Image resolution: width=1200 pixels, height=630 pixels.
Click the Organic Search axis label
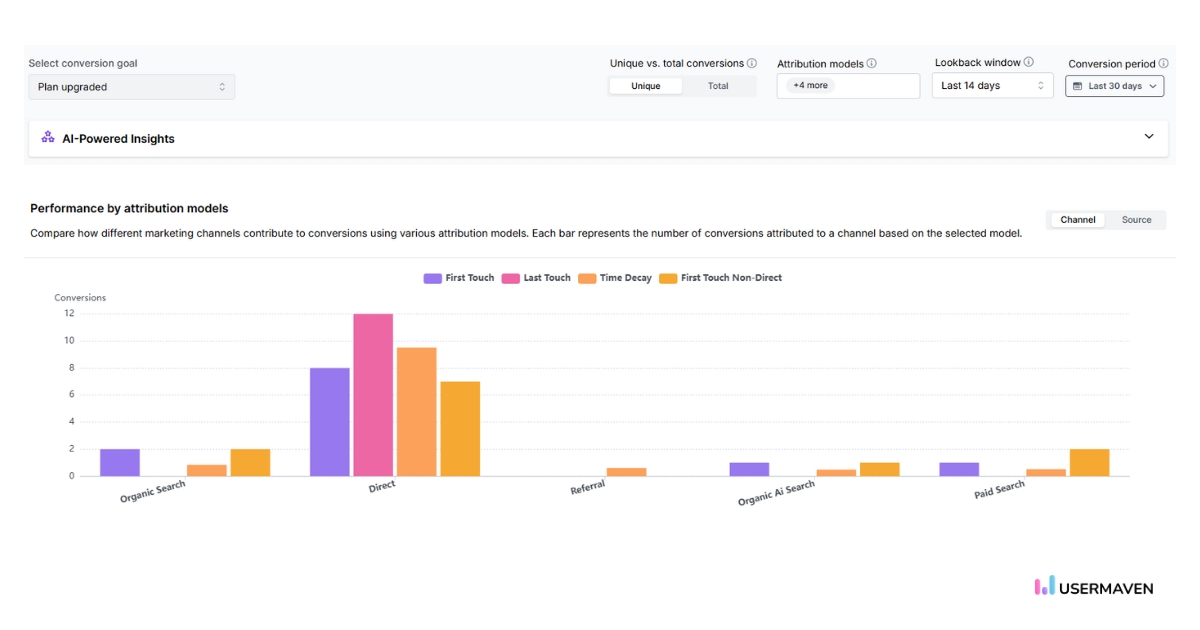point(150,487)
